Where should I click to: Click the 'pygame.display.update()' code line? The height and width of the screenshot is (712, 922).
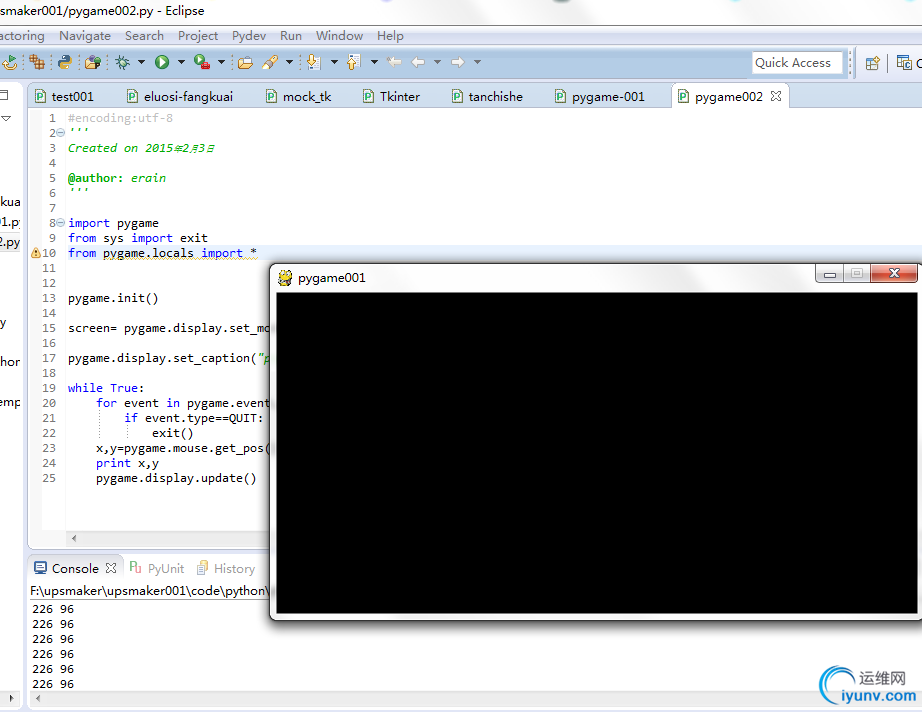click(176, 478)
